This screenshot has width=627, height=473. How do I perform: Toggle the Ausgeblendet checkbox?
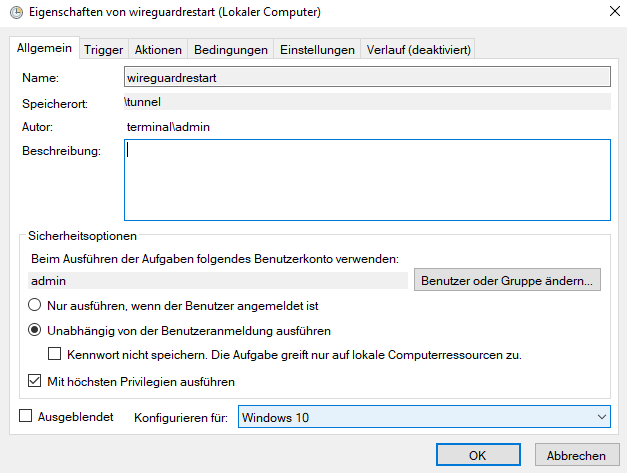point(27,416)
